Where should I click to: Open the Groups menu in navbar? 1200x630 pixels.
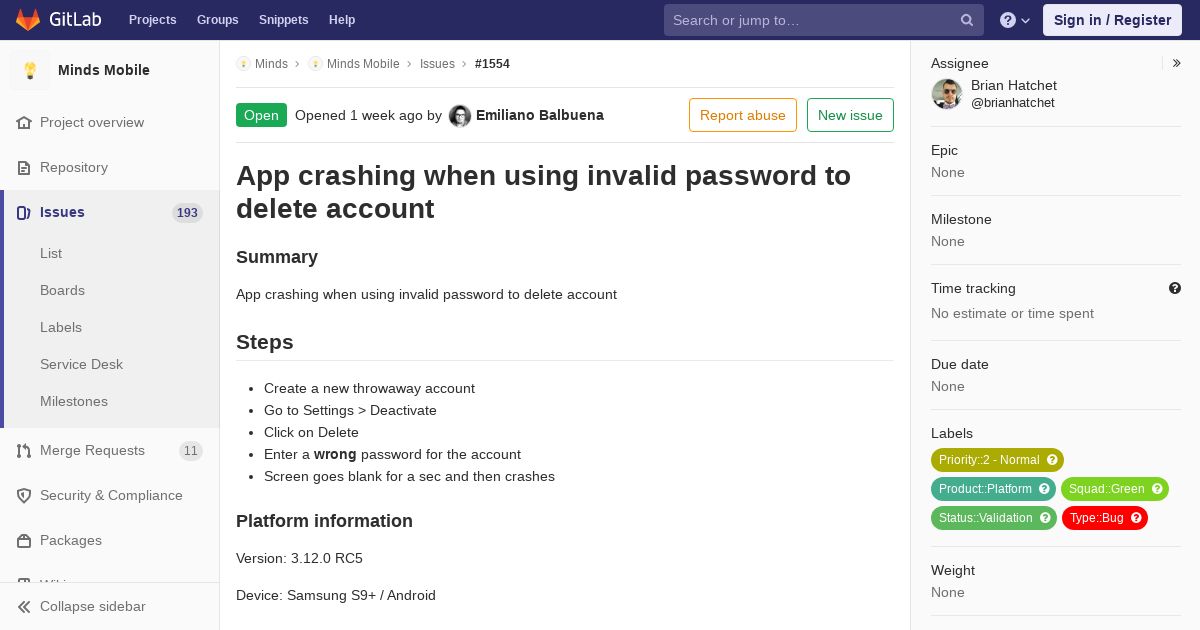coord(217,20)
